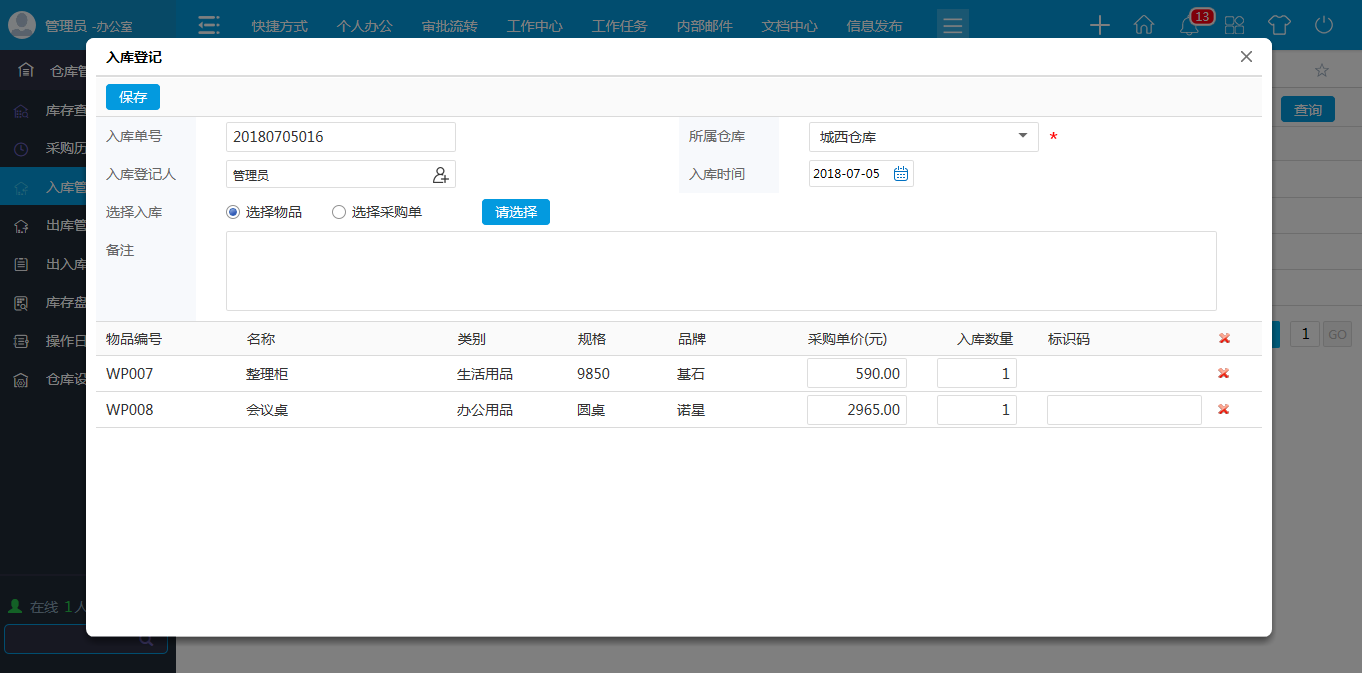
Task: Collapse the sidebar using the menu toggle
Action: [x=208, y=26]
